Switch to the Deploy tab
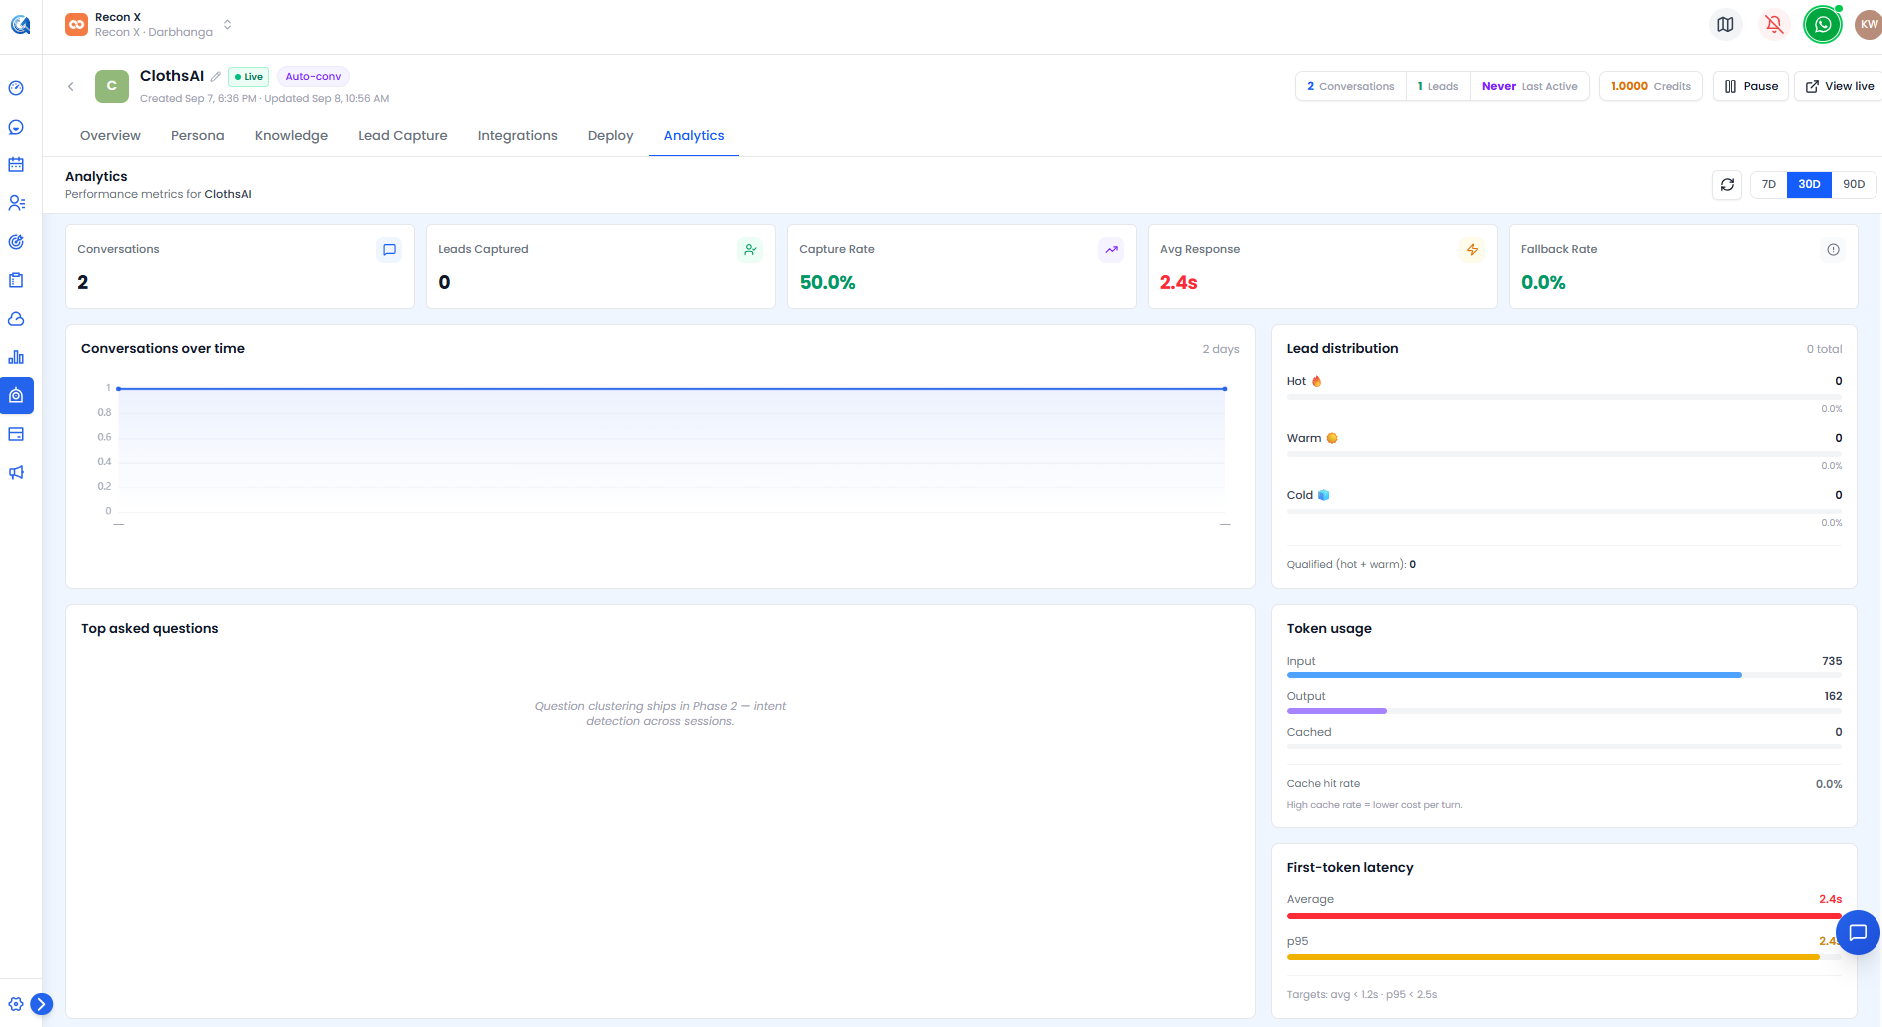 click(x=610, y=136)
